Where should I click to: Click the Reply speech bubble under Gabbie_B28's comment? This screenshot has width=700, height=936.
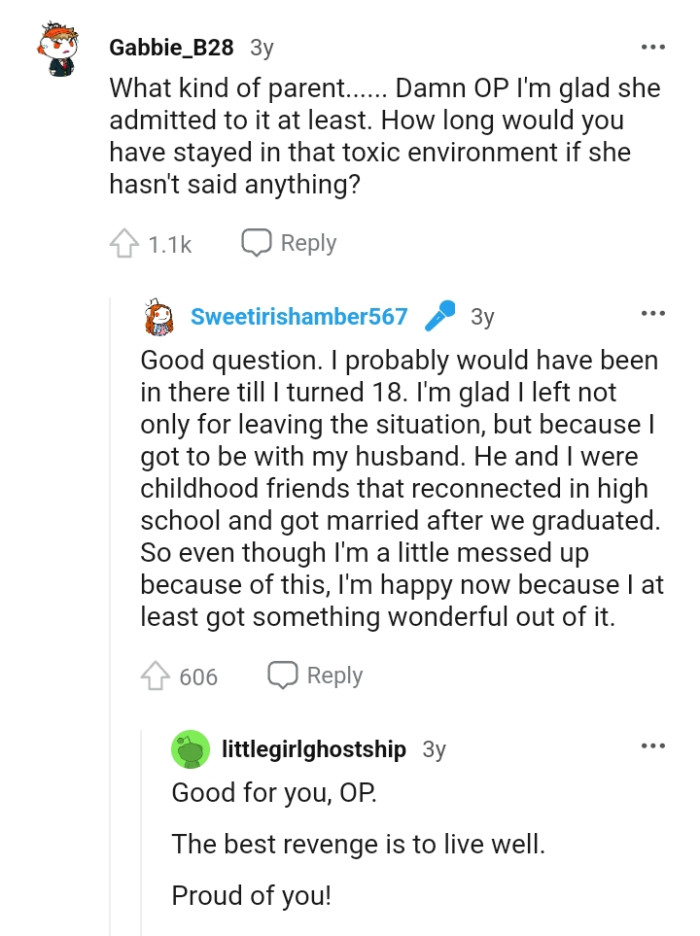point(256,241)
